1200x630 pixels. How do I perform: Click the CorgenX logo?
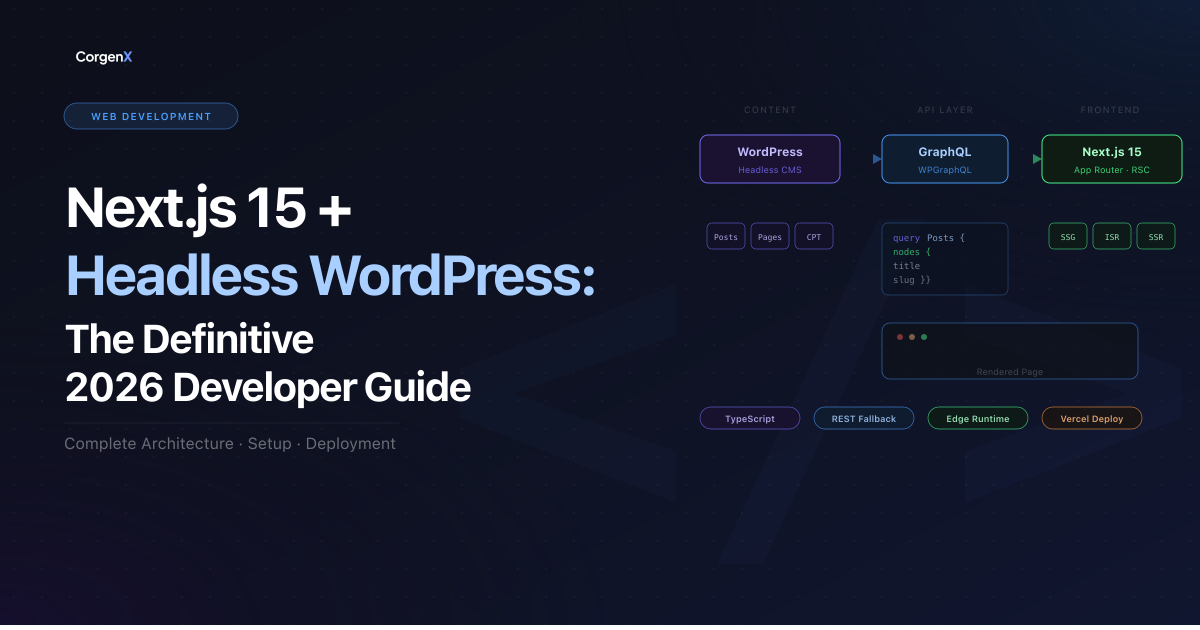tap(104, 57)
